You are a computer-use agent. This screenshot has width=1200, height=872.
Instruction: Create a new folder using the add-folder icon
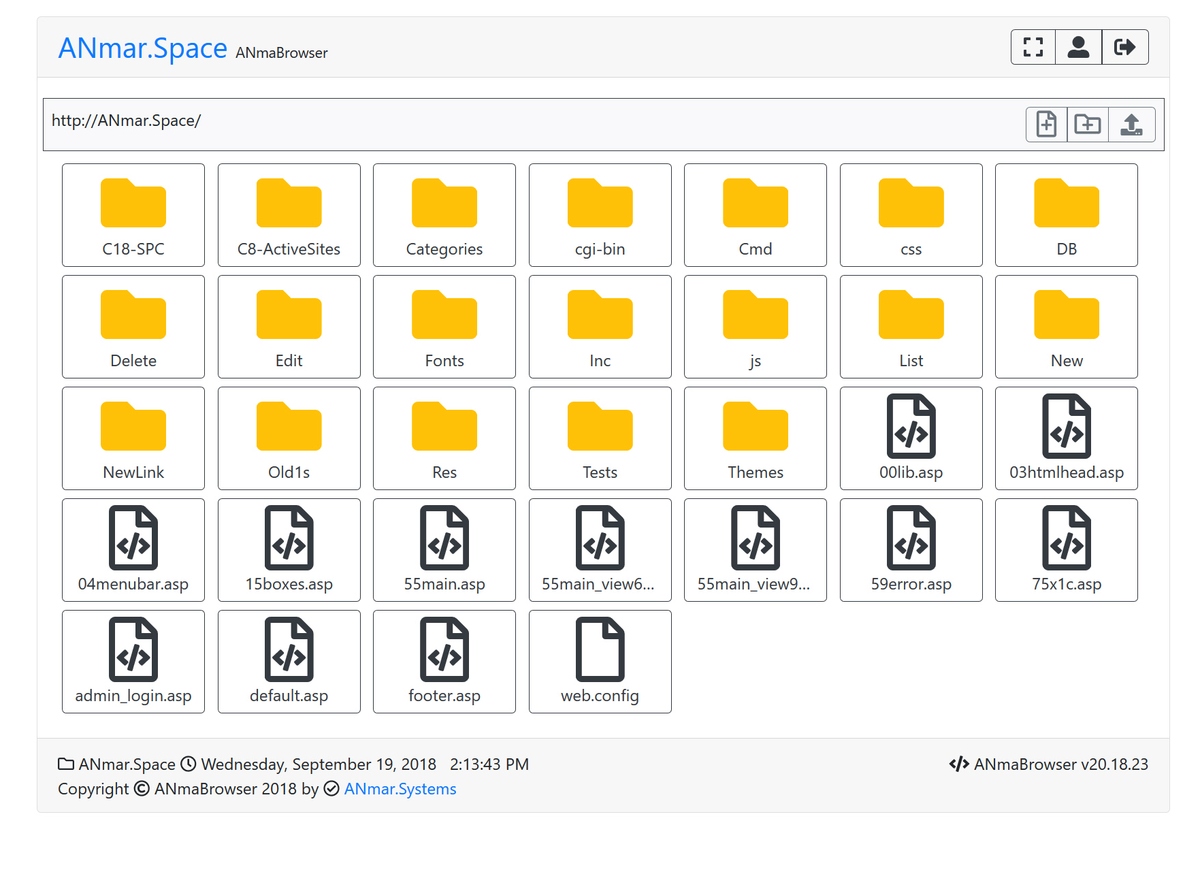click(1087, 124)
